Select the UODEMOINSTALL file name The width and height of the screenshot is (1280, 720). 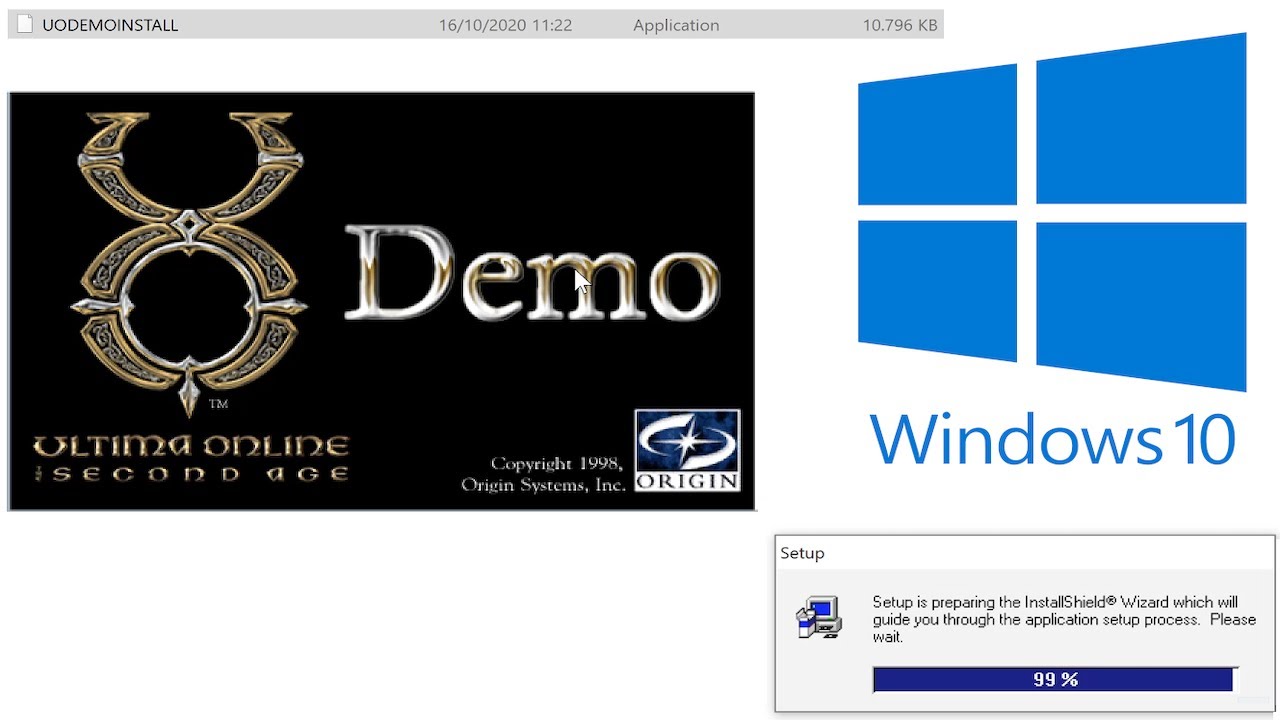[x=110, y=25]
